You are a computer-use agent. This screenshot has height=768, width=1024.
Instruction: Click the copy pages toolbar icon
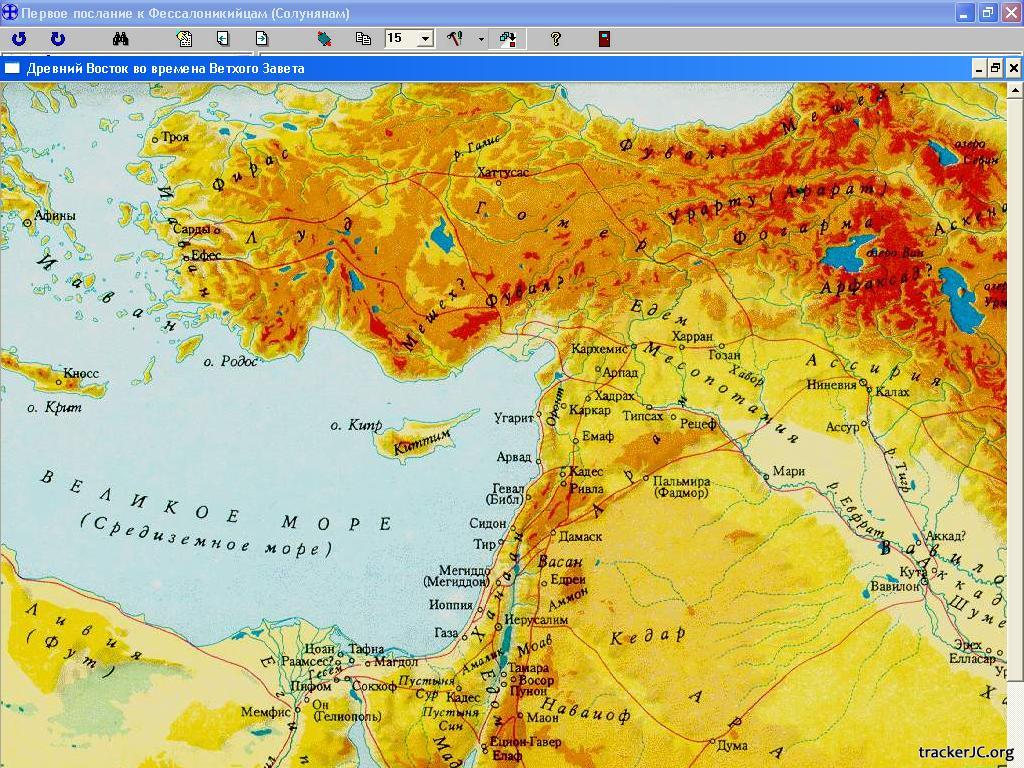point(363,39)
